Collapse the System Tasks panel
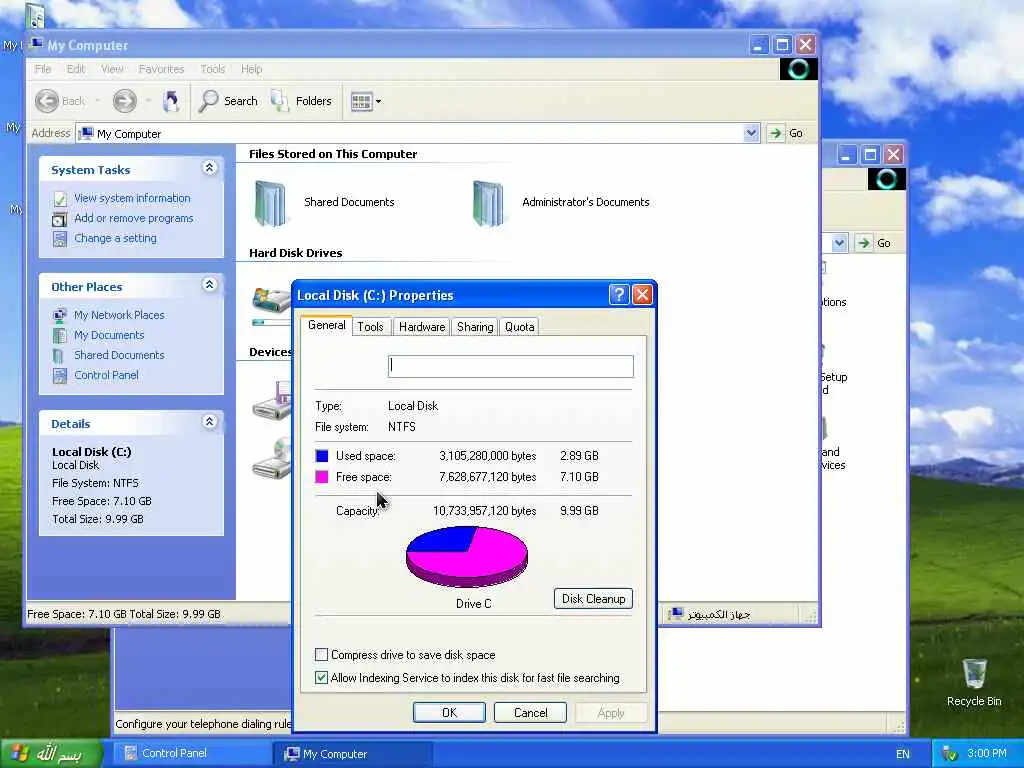The height and width of the screenshot is (768, 1024). point(210,168)
